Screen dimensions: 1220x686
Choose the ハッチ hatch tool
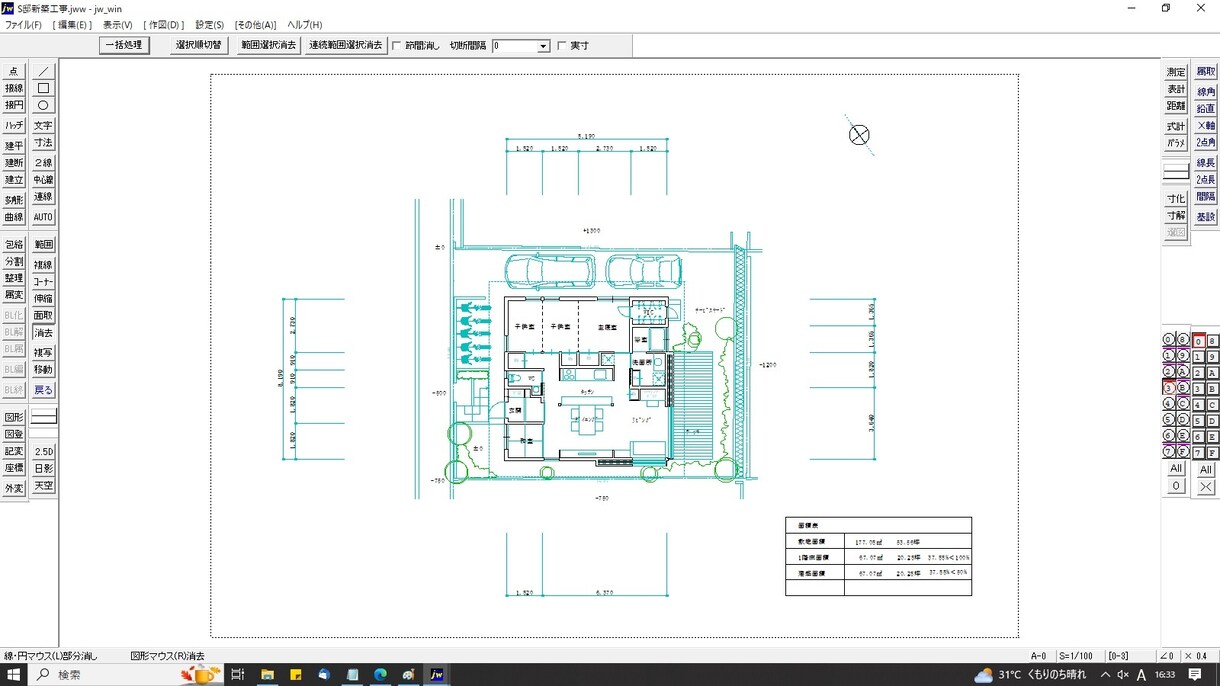[14, 126]
